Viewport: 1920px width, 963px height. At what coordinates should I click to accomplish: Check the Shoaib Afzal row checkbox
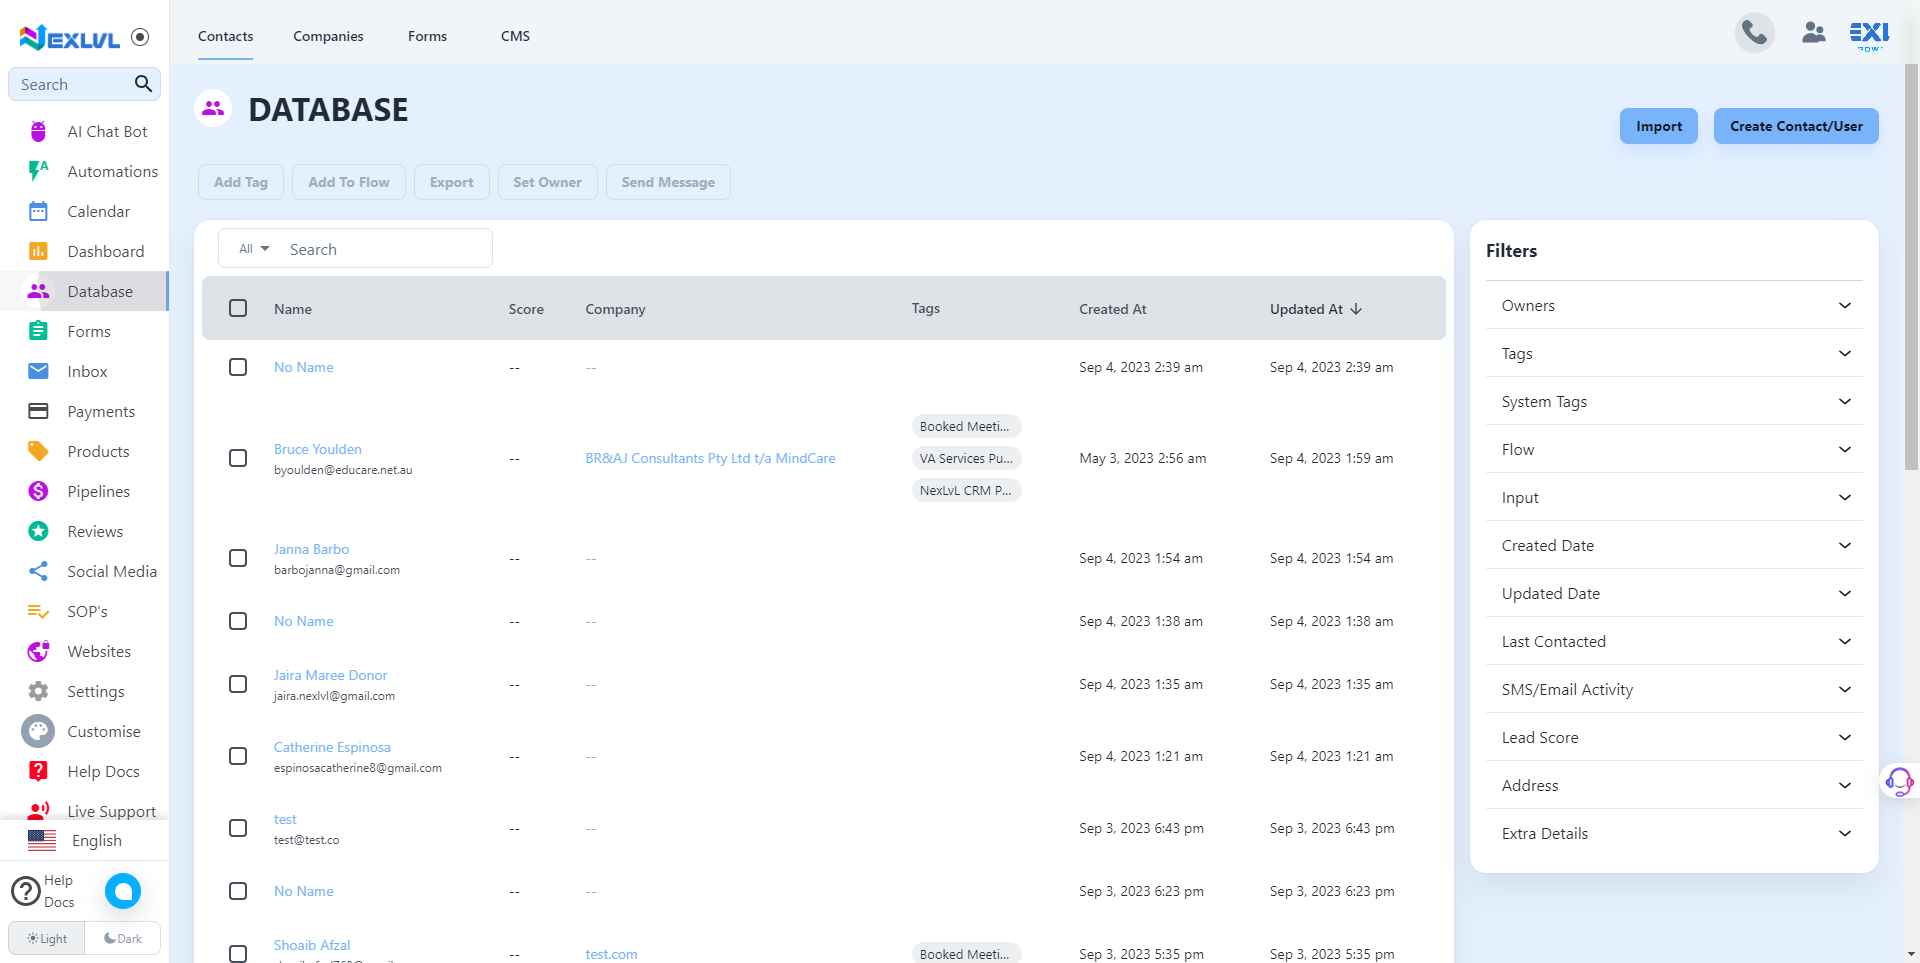pyautogui.click(x=238, y=954)
